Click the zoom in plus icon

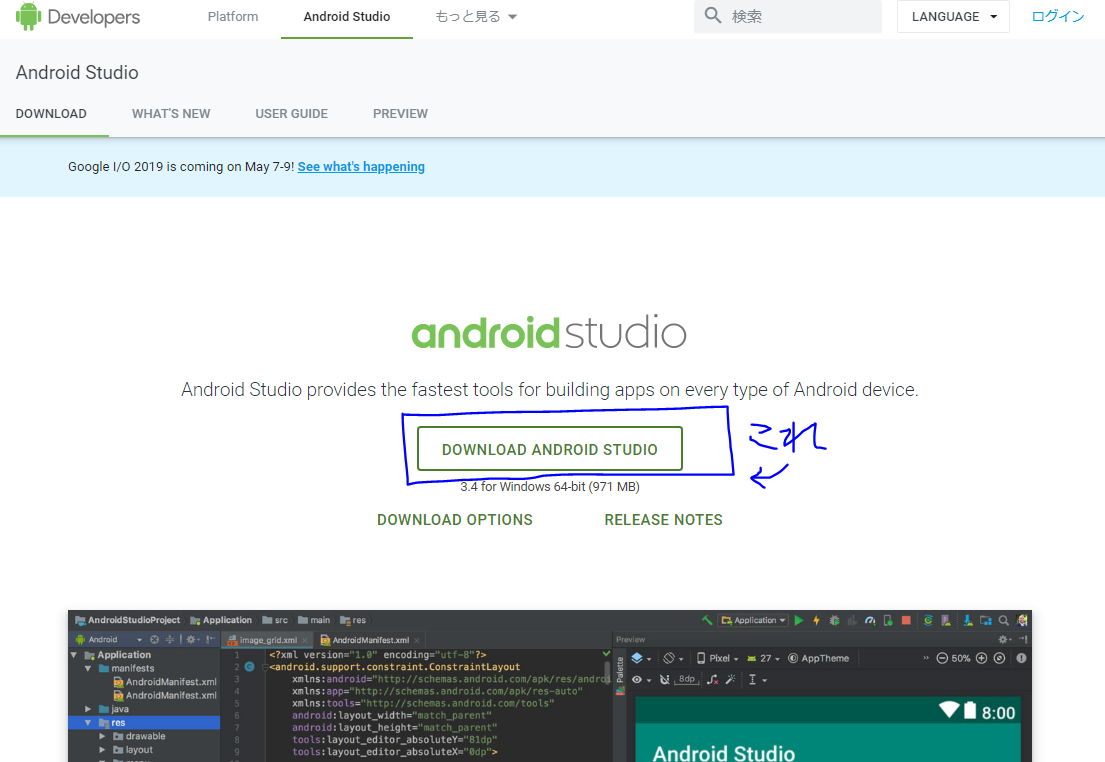(x=981, y=658)
